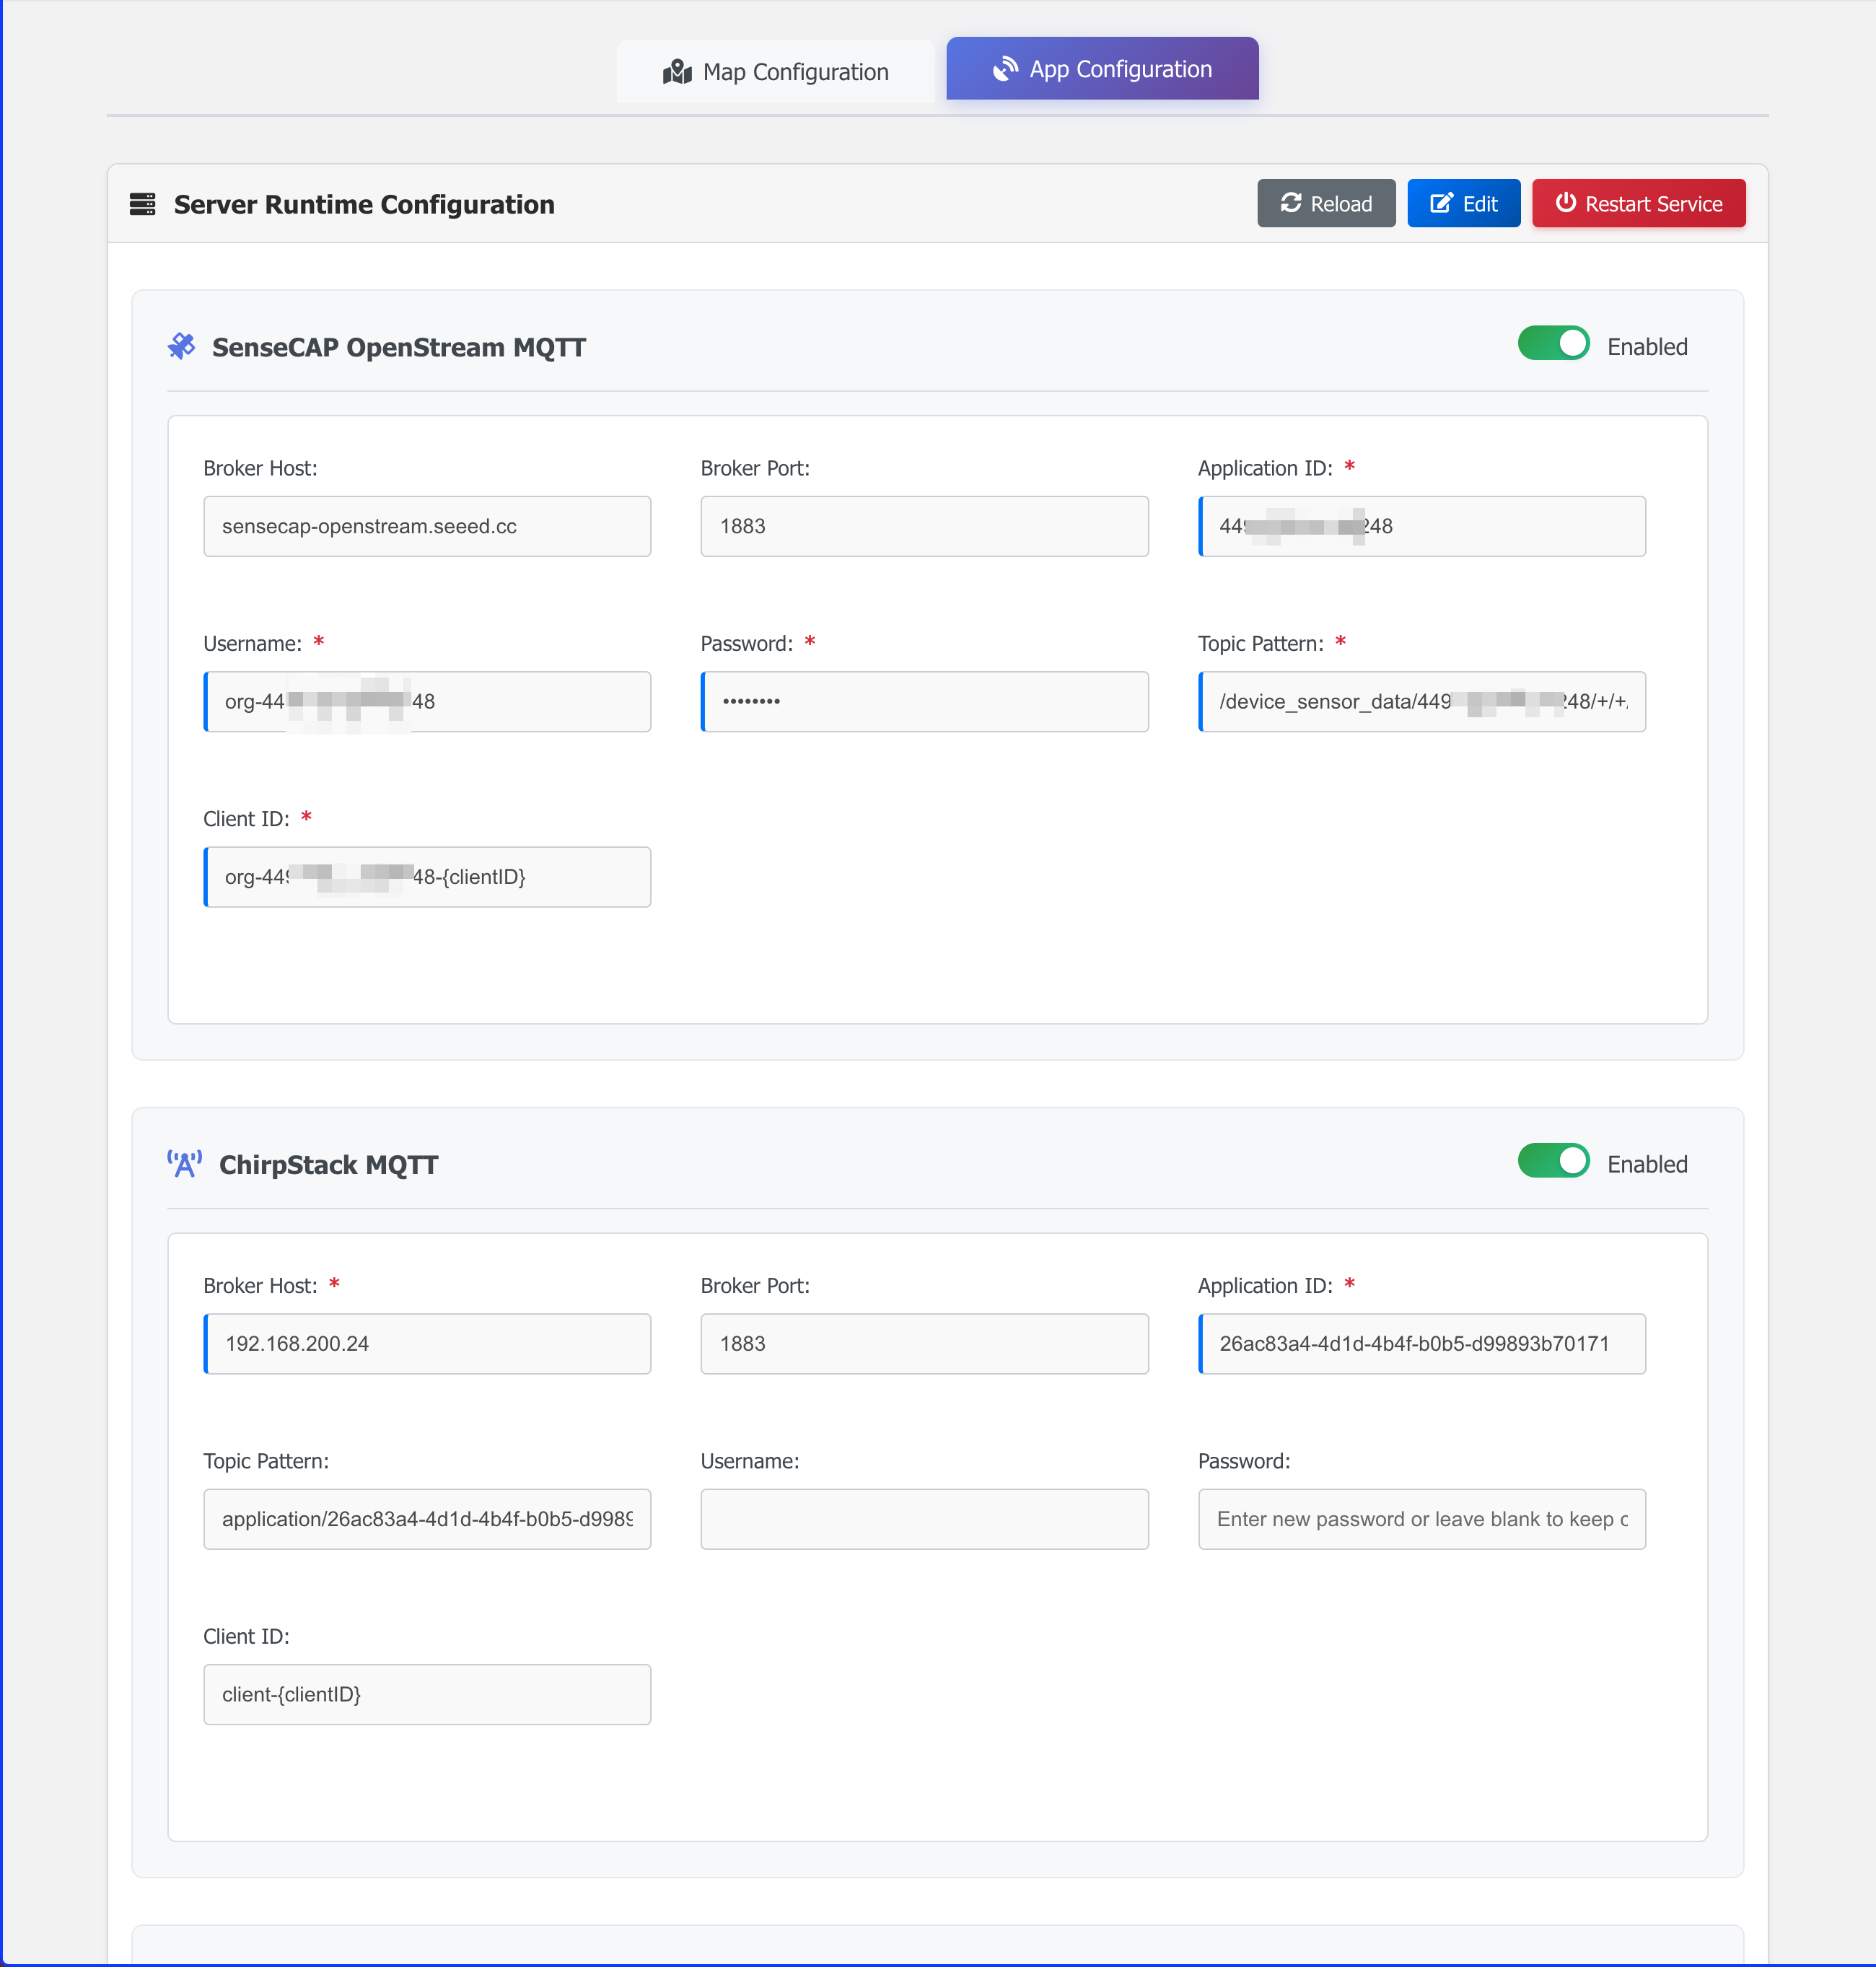
Task: Focus the client-{clientID} Client ID field
Action: pos(427,1694)
